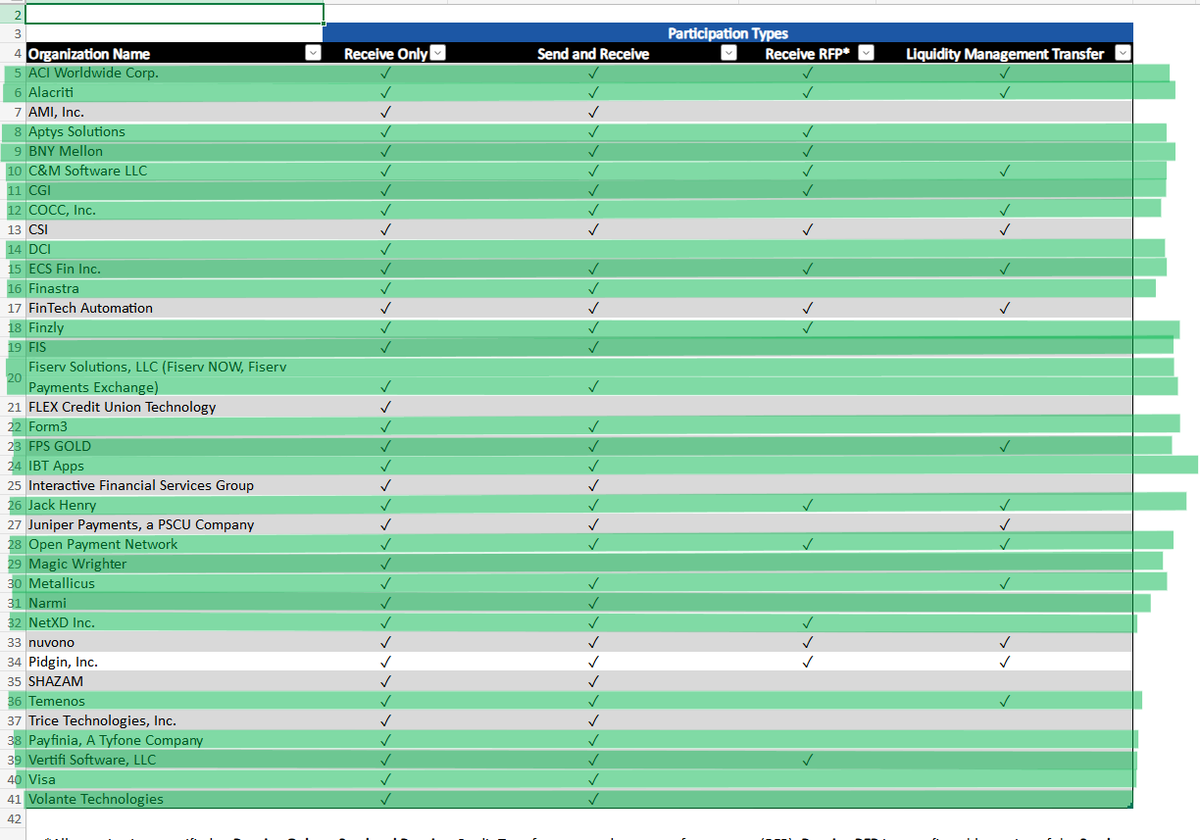
Task: Click the Receive RFP* checkmark for Pidgin, Inc.
Action: tap(807, 661)
